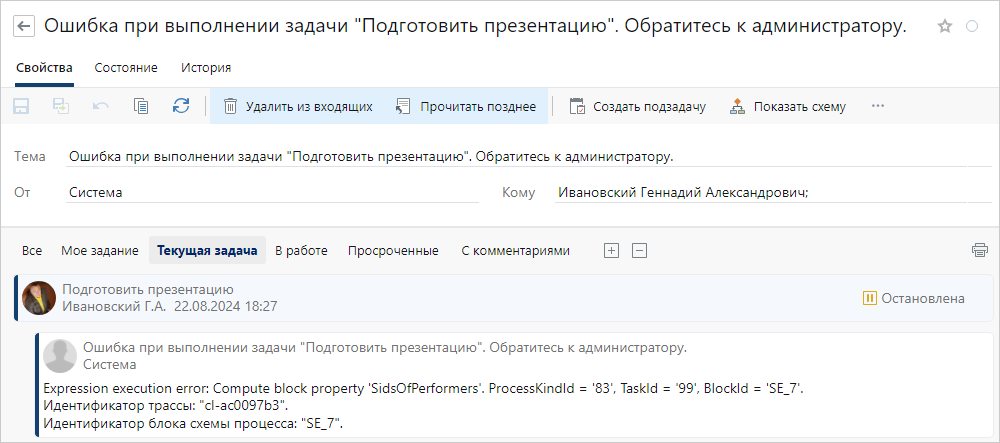Click 'Создать подзадачу' button

click(x=638, y=106)
